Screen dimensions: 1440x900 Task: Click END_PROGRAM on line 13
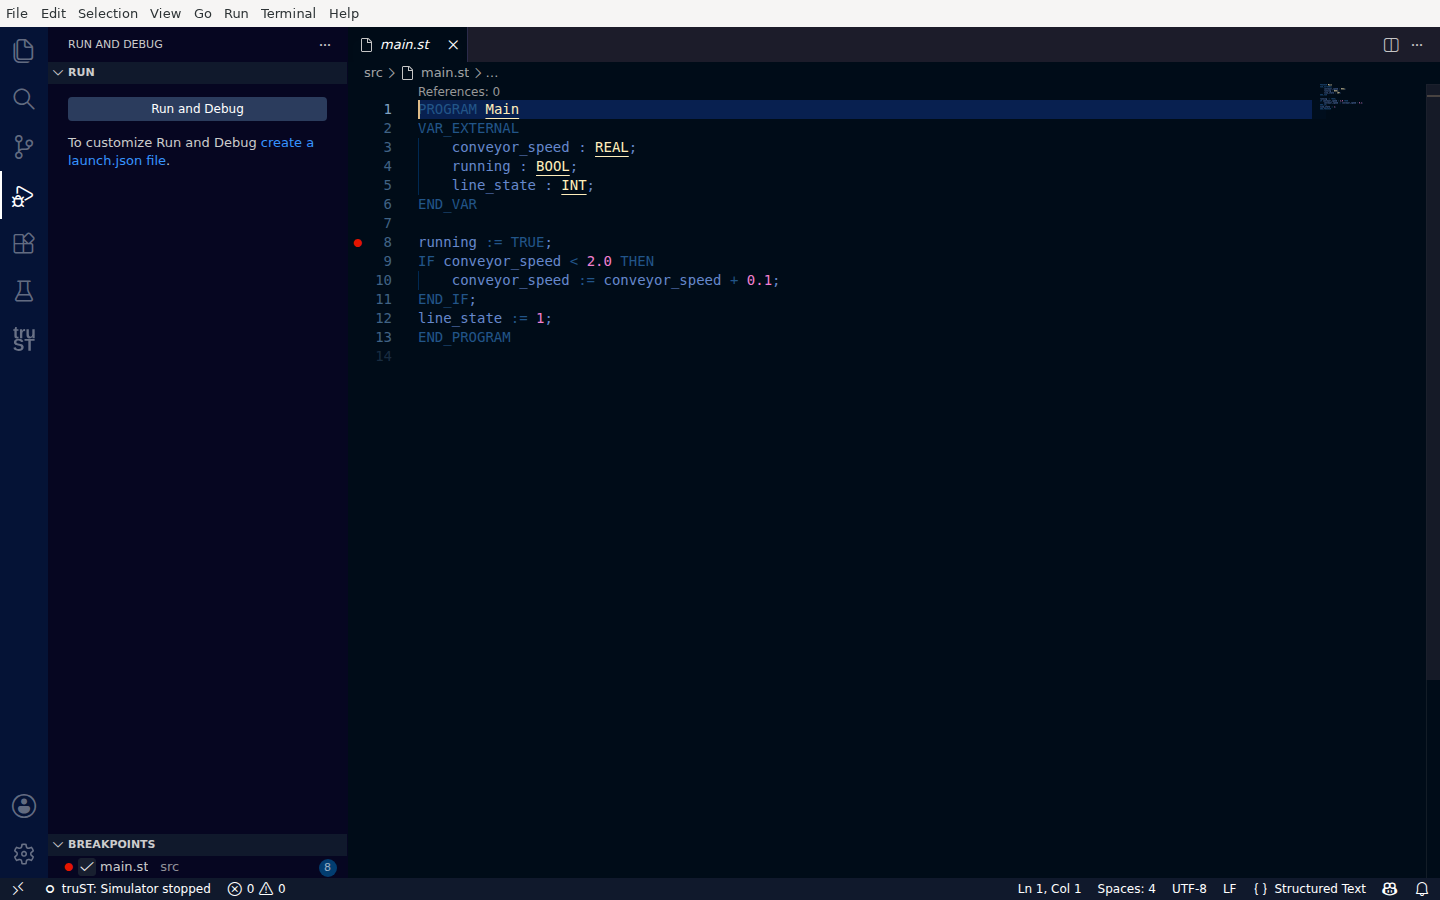coord(464,337)
